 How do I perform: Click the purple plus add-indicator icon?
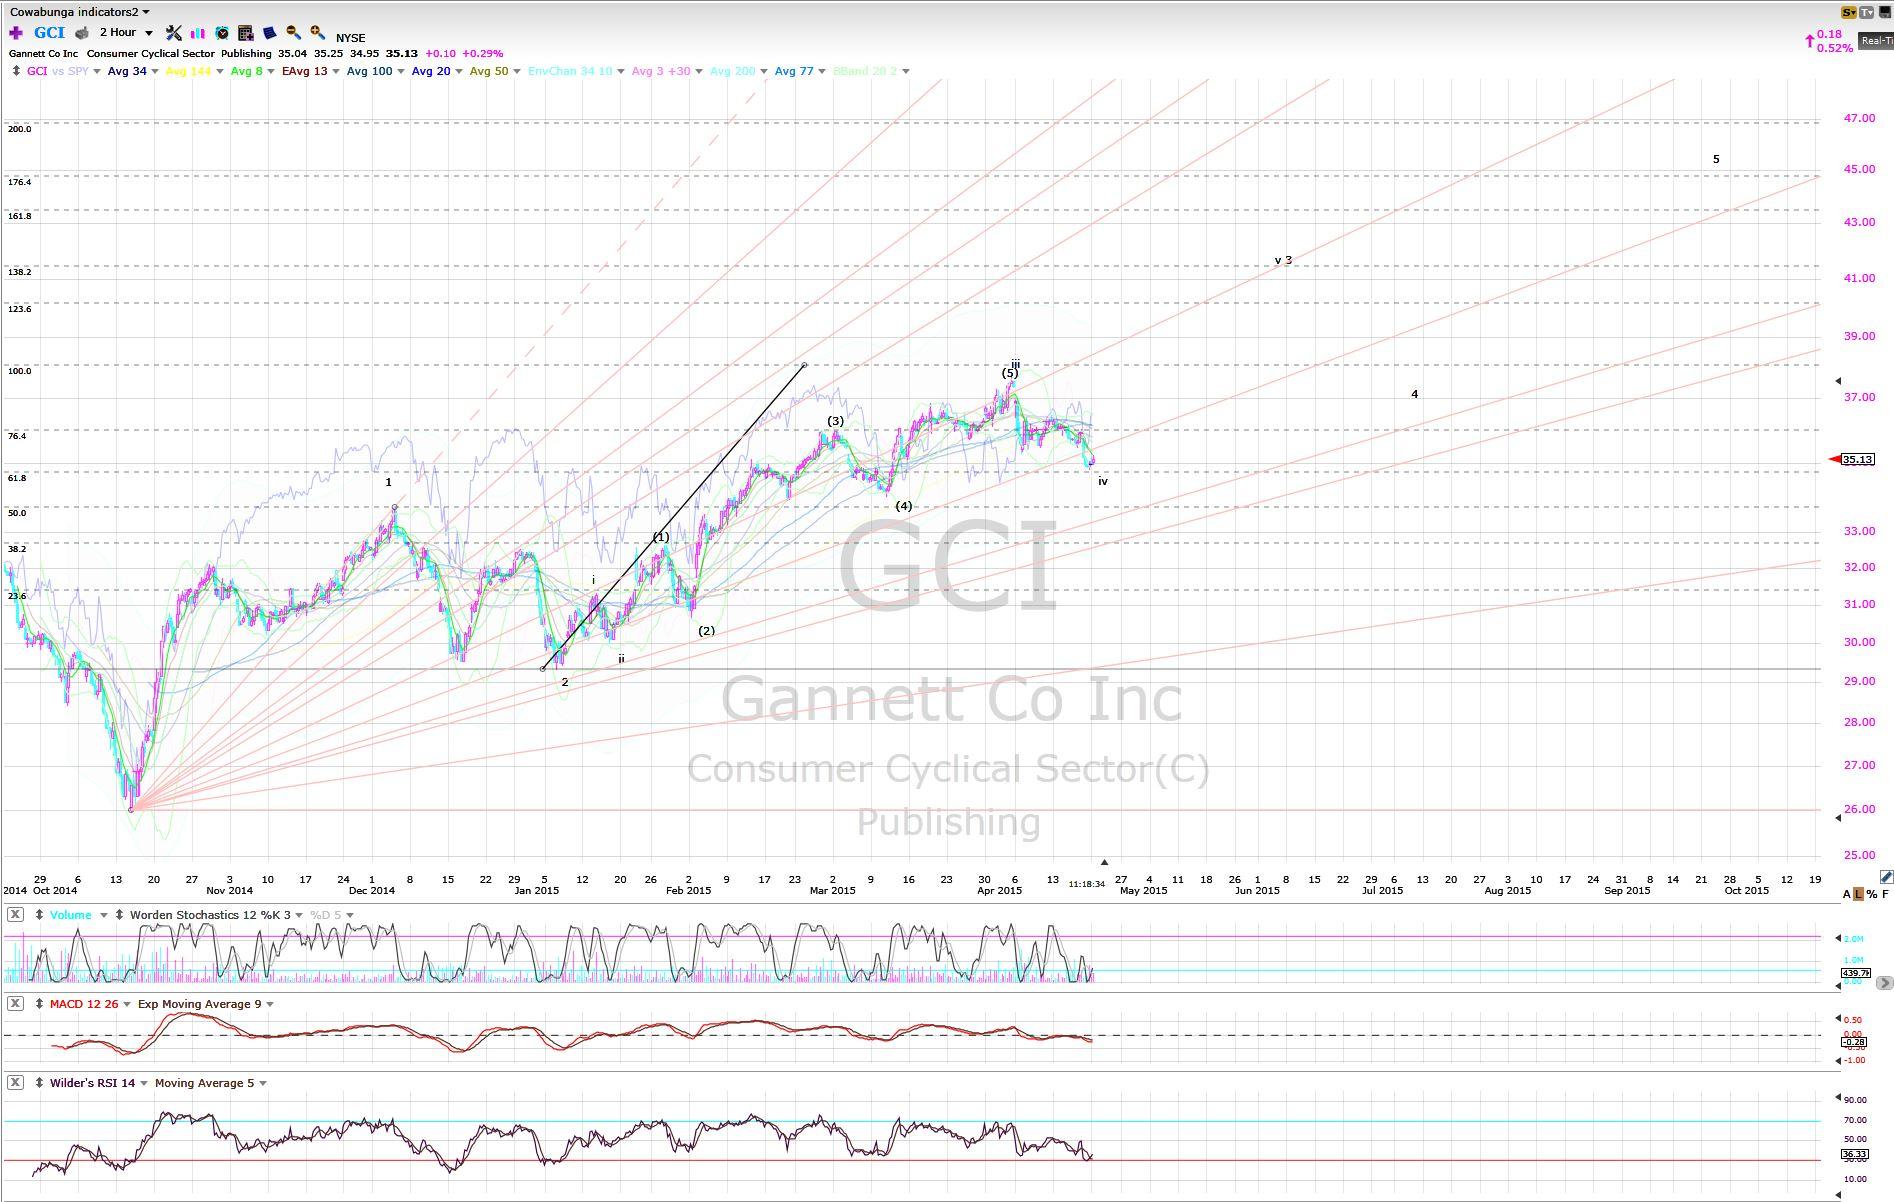pos(16,33)
